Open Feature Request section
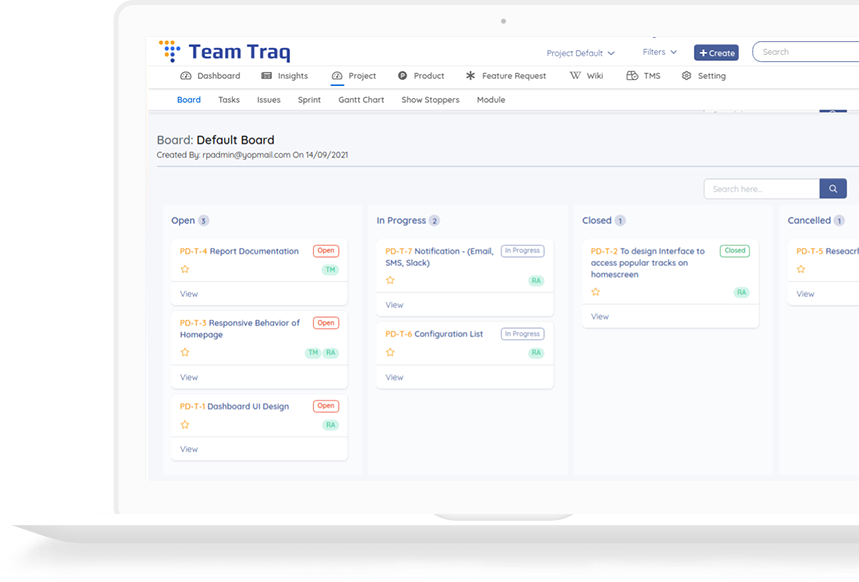The width and height of the screenshot is (859, 582). (506, 76)
